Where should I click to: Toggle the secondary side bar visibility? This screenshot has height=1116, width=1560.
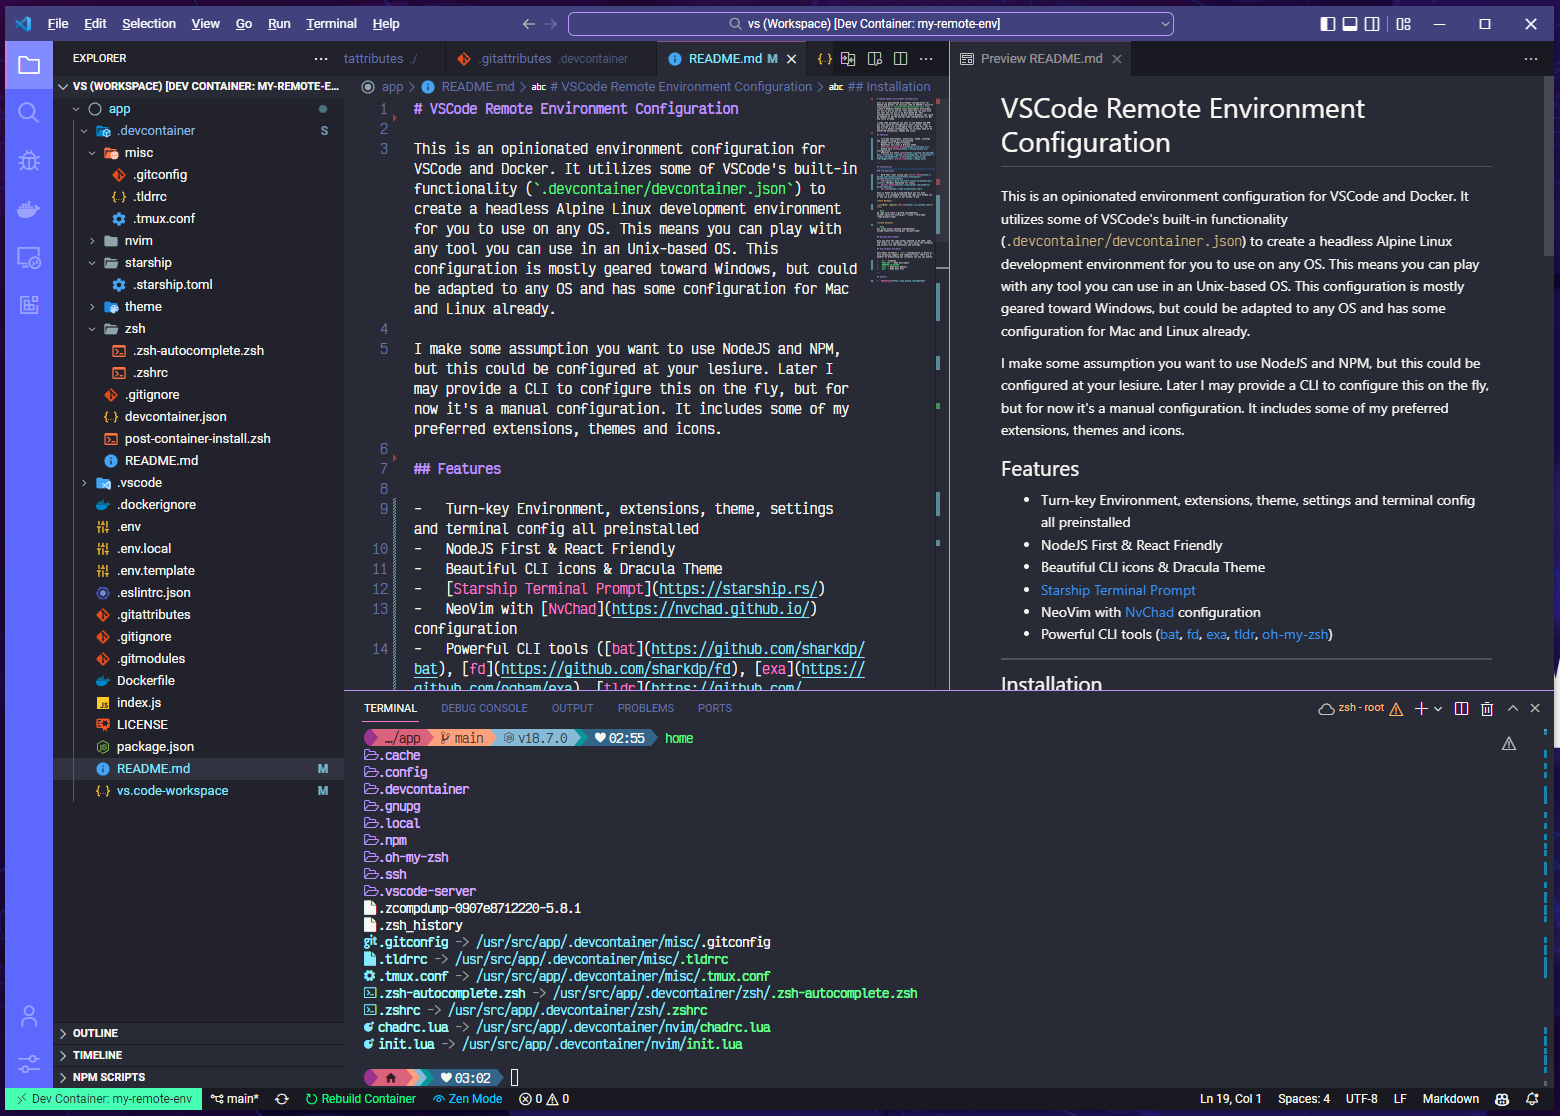(x=1372, y=24)
